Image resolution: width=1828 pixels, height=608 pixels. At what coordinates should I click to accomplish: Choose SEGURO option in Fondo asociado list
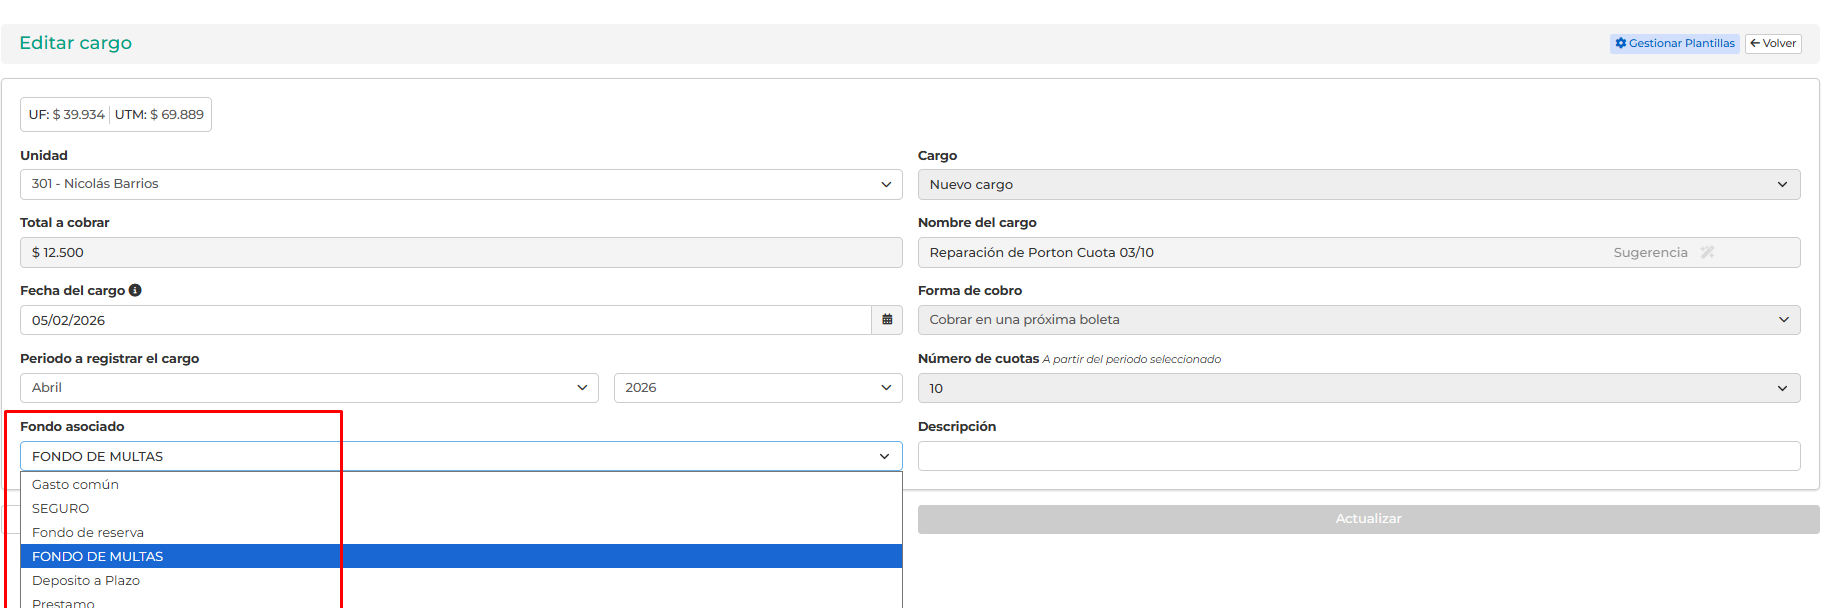coord(61,508)
